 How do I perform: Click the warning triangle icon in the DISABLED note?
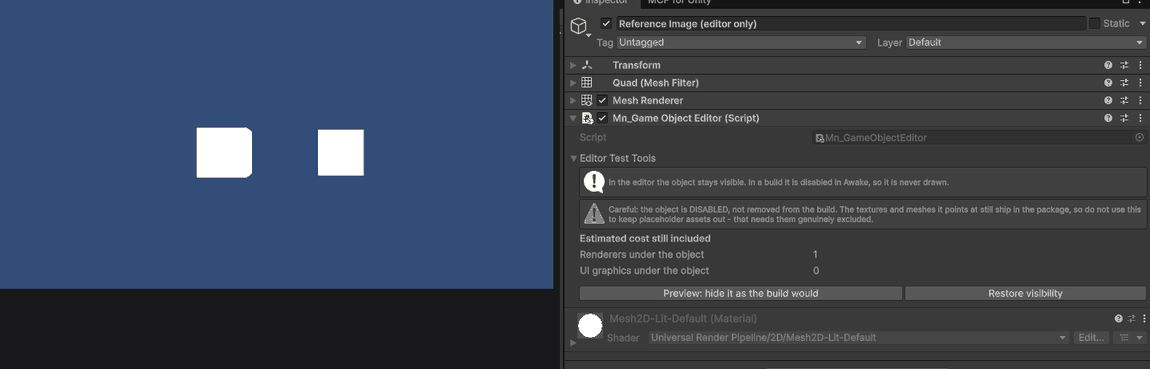594,213
